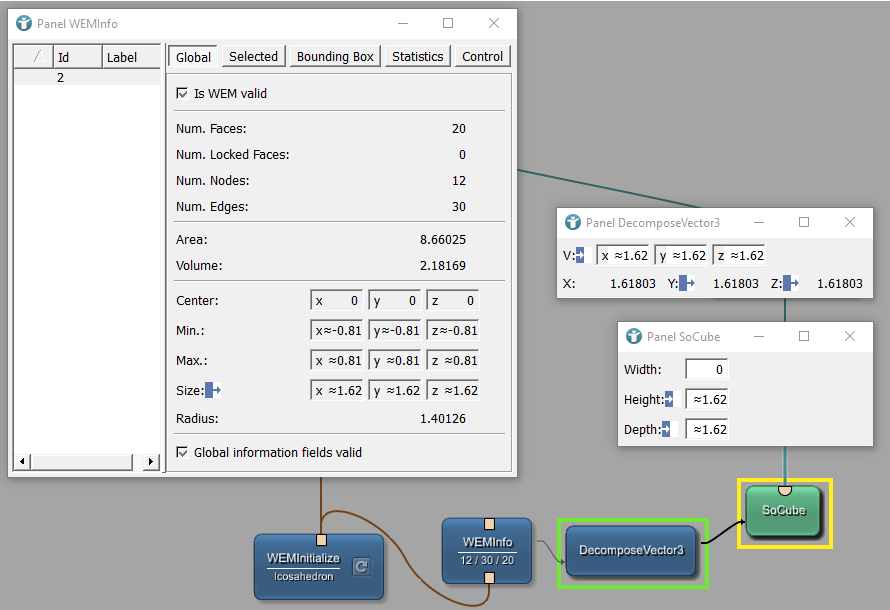This screenshot has width=890, height=610.
Task: Click the Width input field in SoCube
Action: tap(706, 370)
